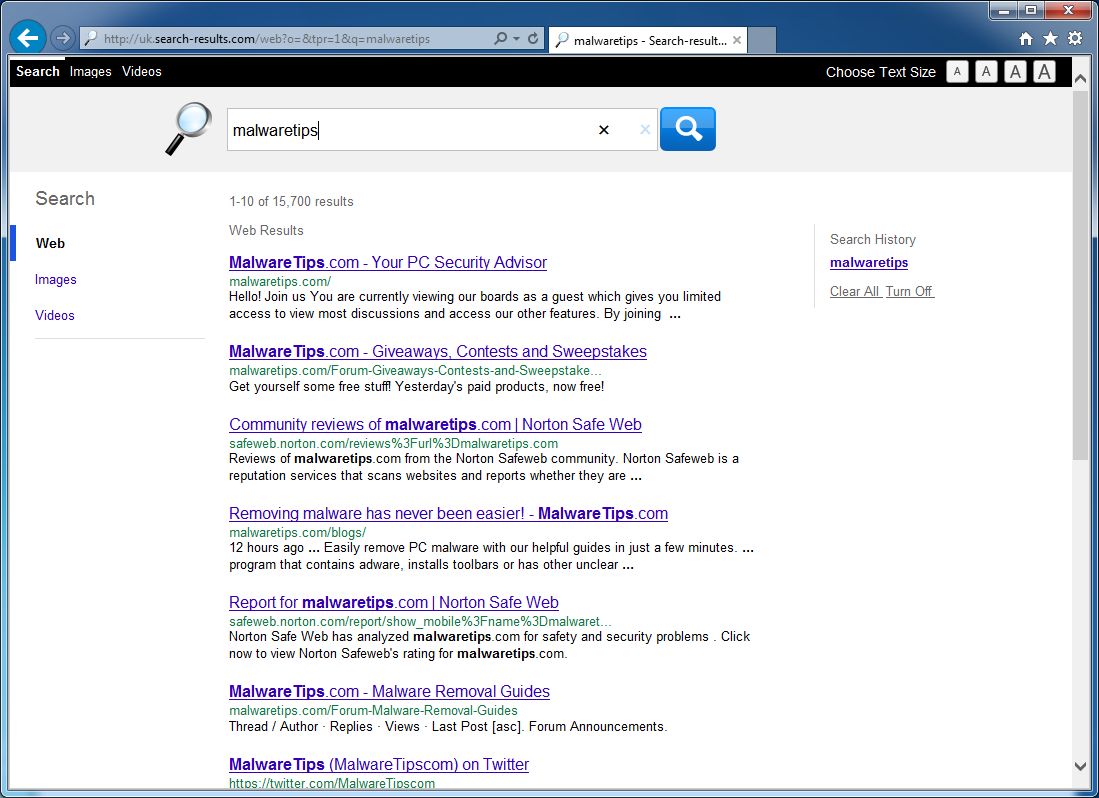Click '1-10 of 15,700 results' text
Image resolution: width=1099 pixels, height=798 pixels.
pyautogui.click(x=291, y=201)
